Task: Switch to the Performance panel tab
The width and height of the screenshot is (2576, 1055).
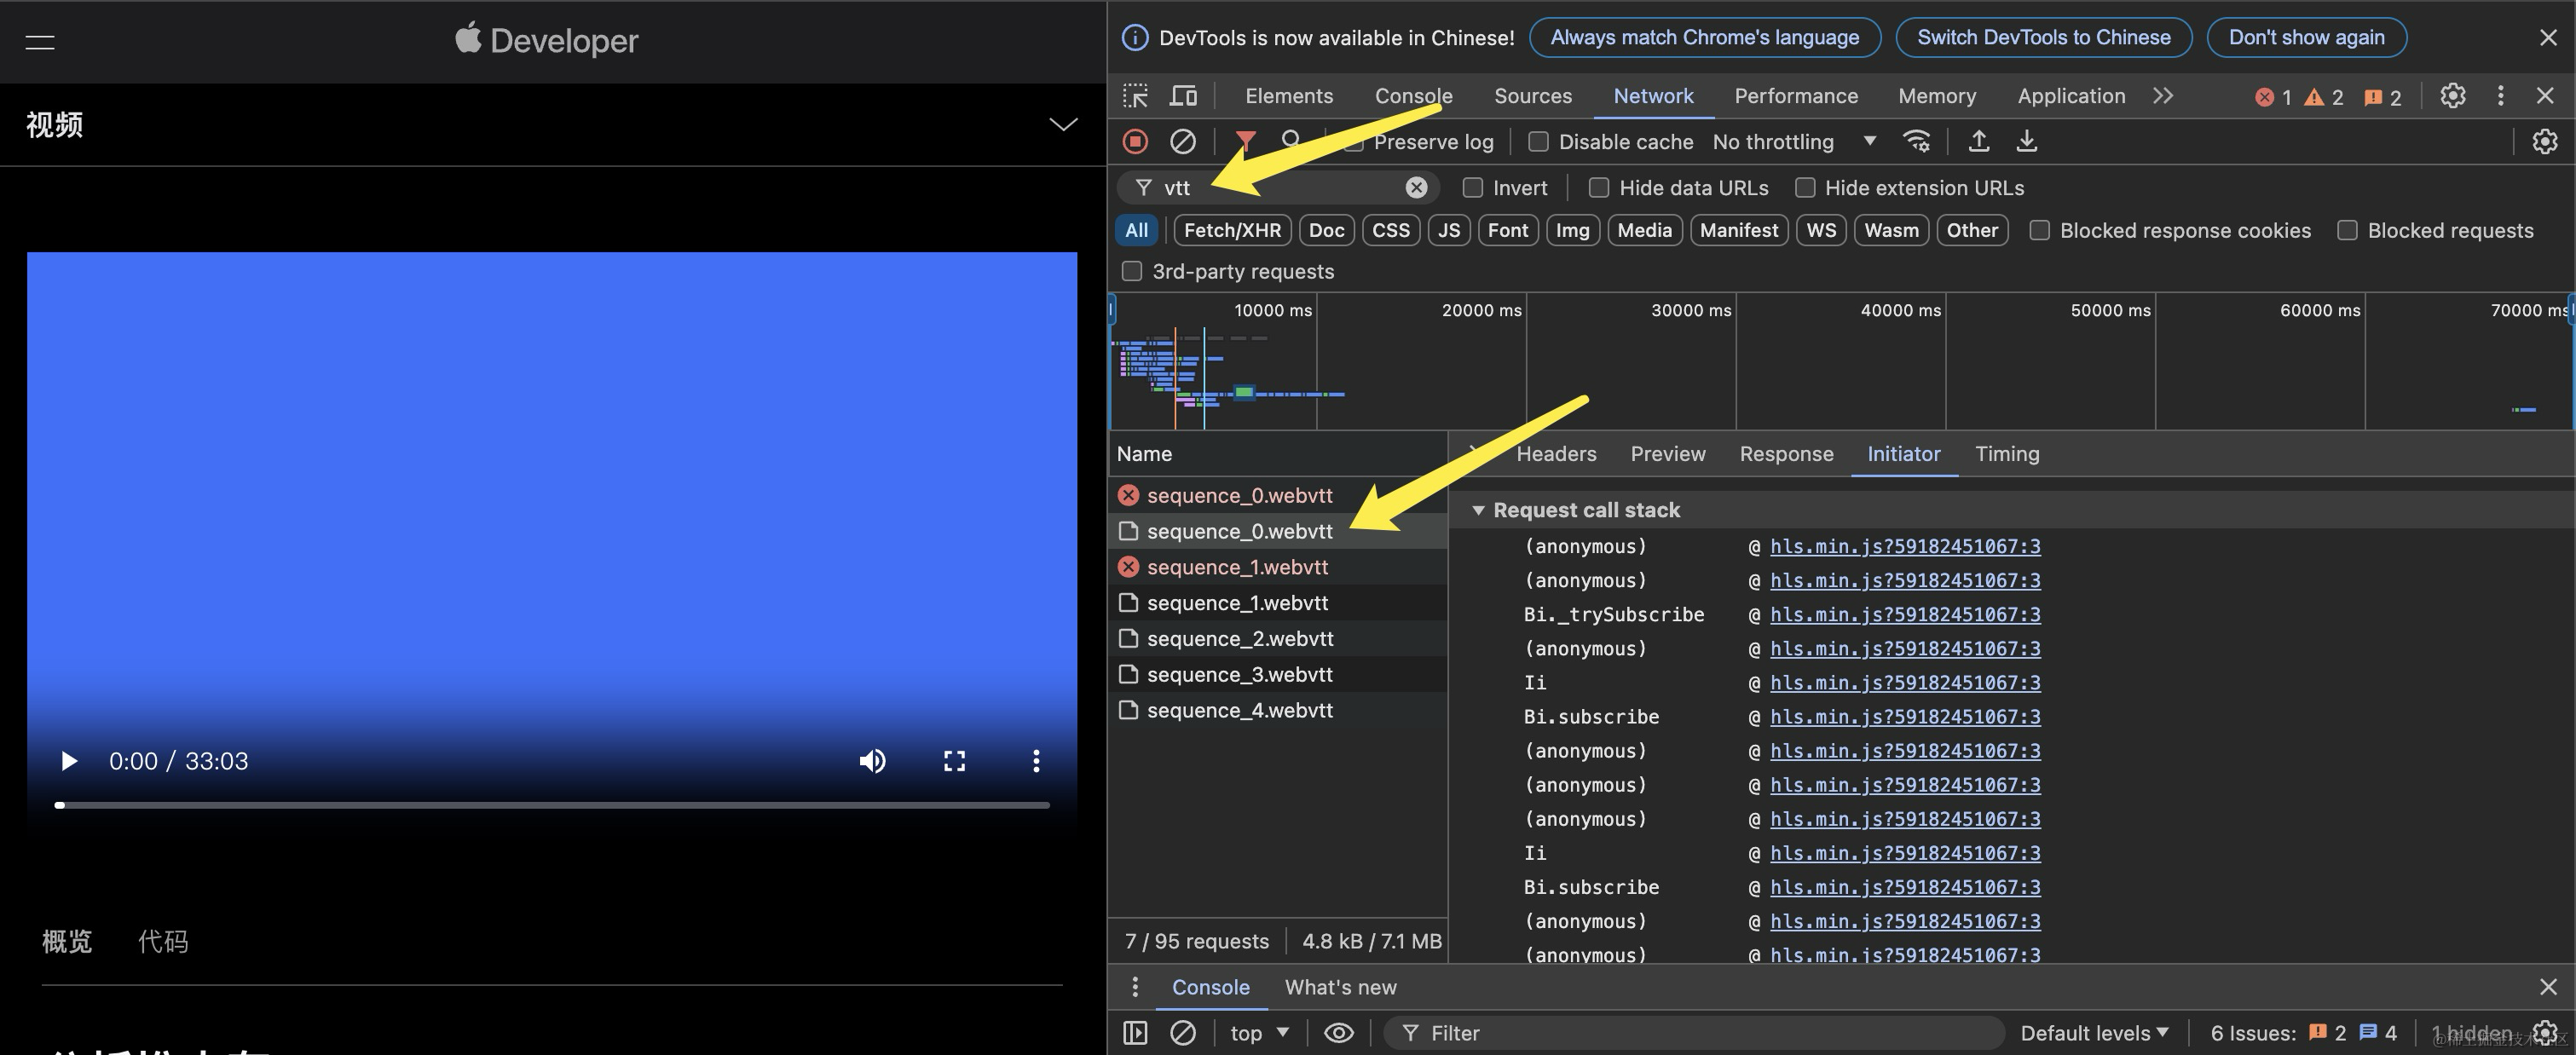Action: [1795, 96]
